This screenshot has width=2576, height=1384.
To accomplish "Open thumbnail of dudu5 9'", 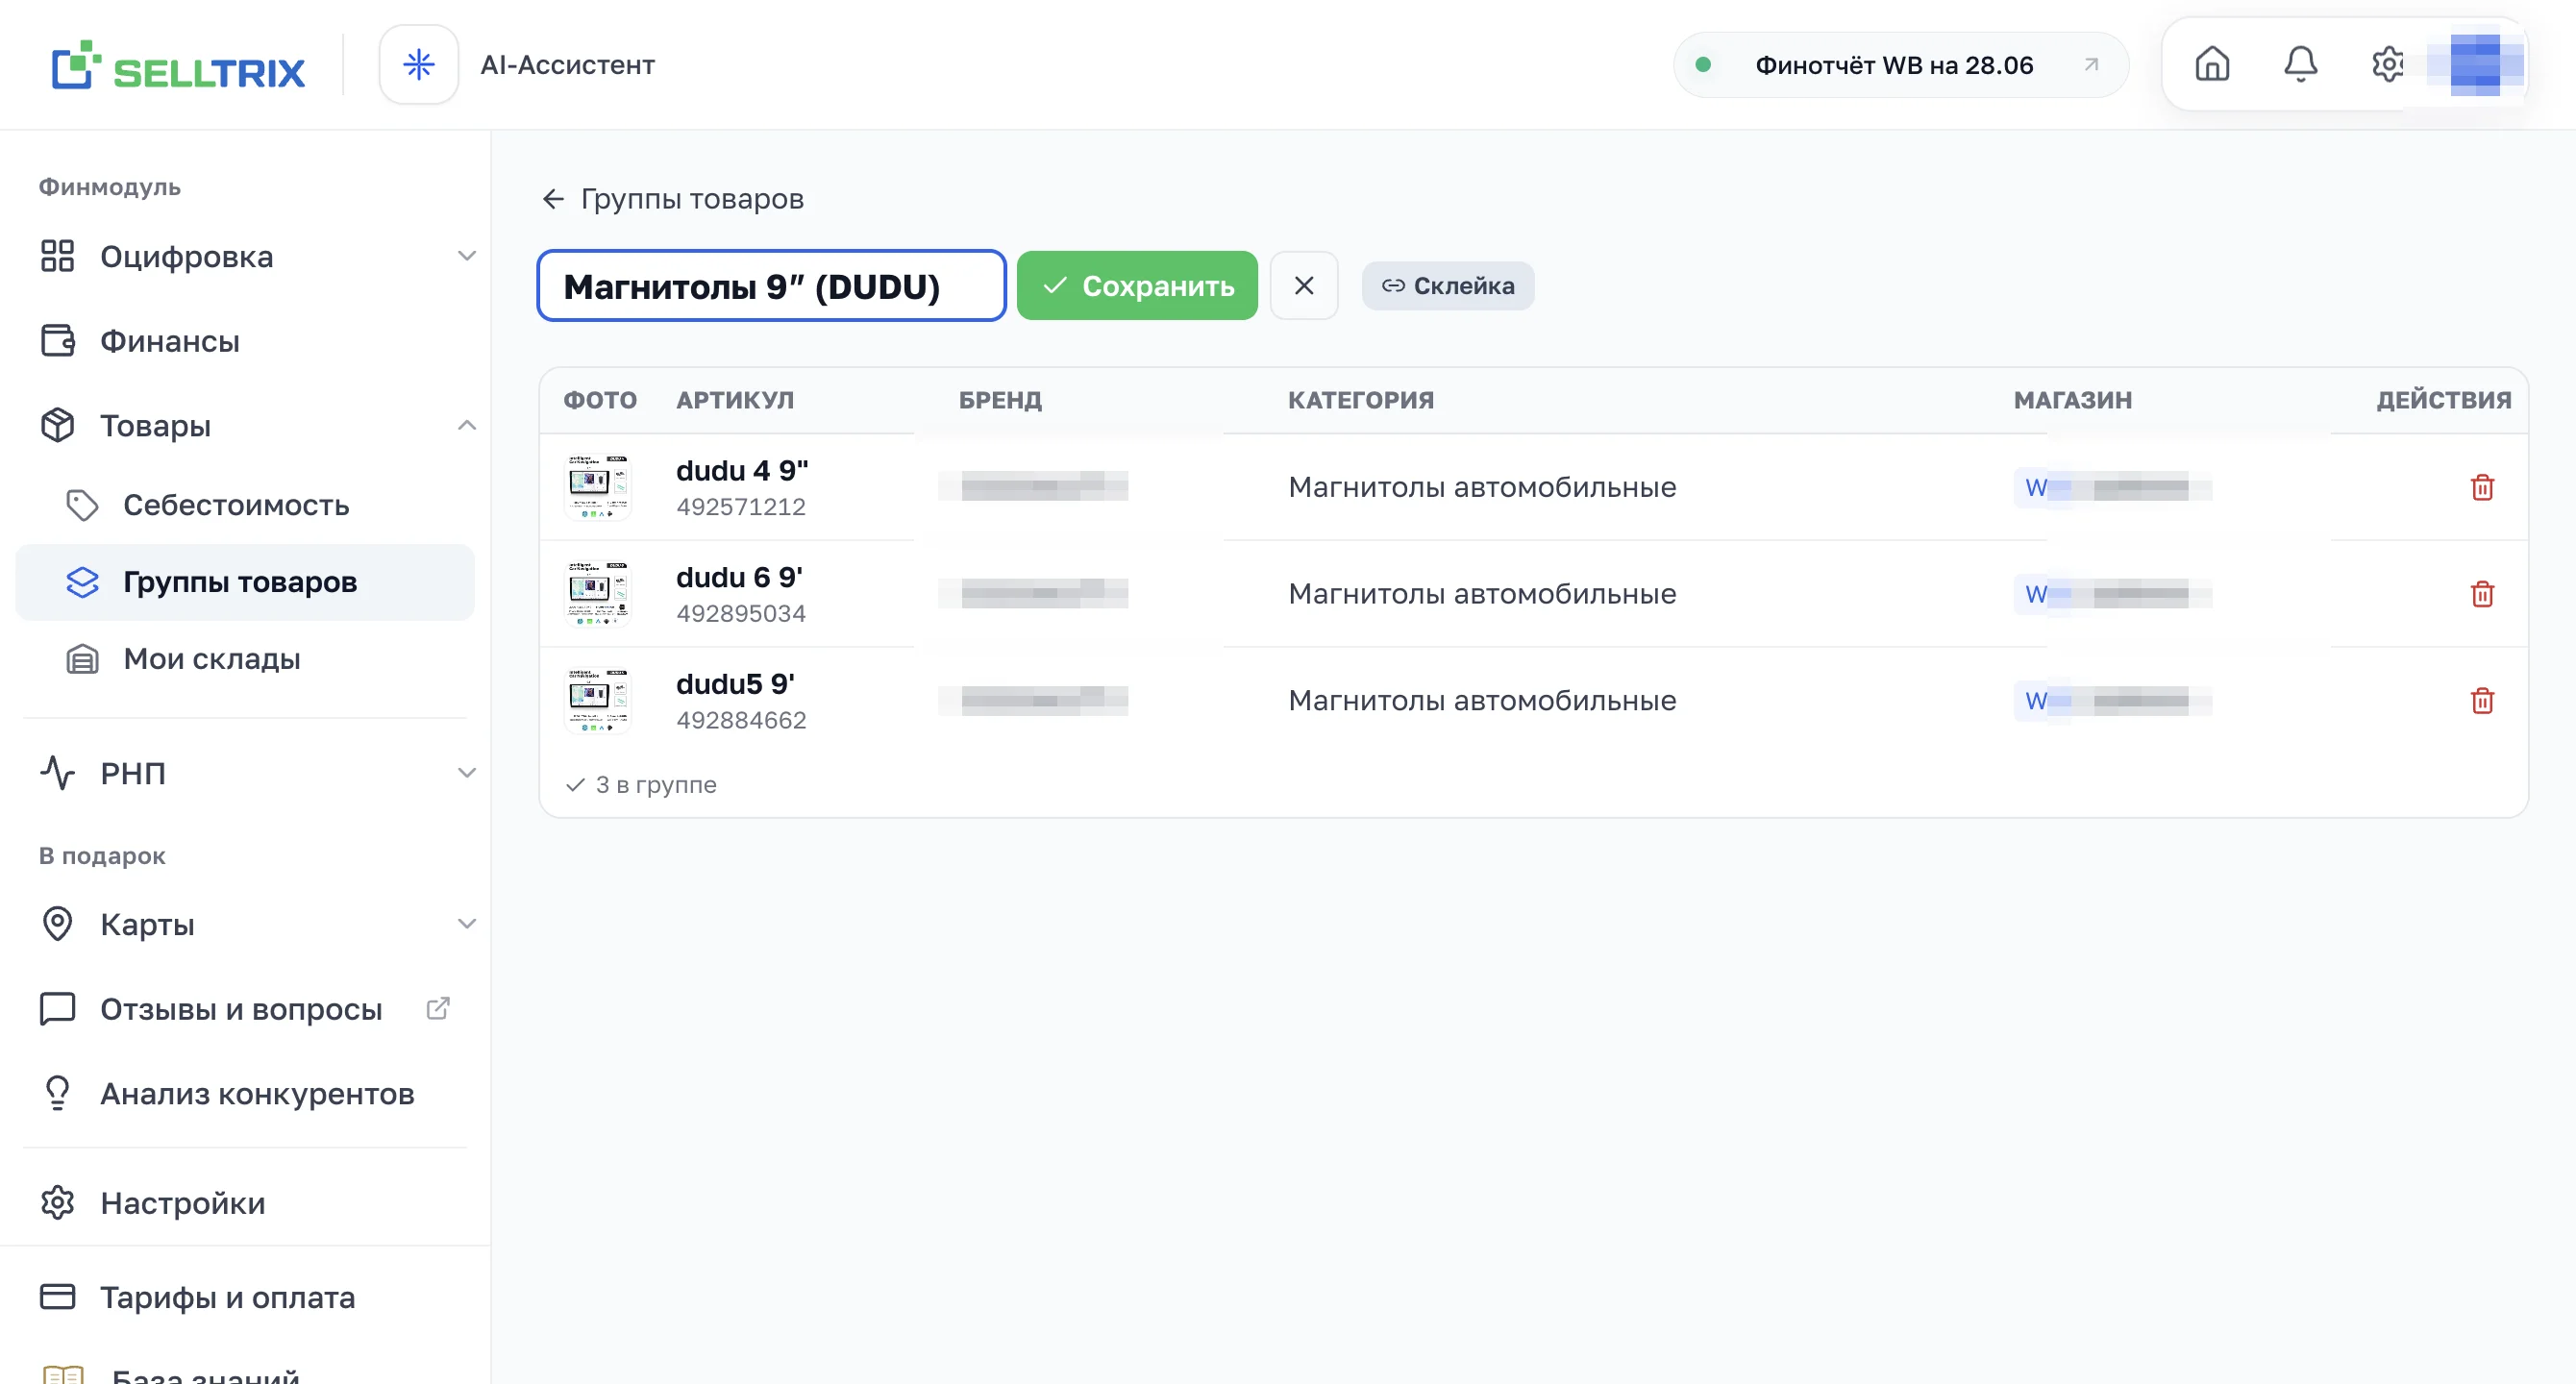I will [598, 701].
